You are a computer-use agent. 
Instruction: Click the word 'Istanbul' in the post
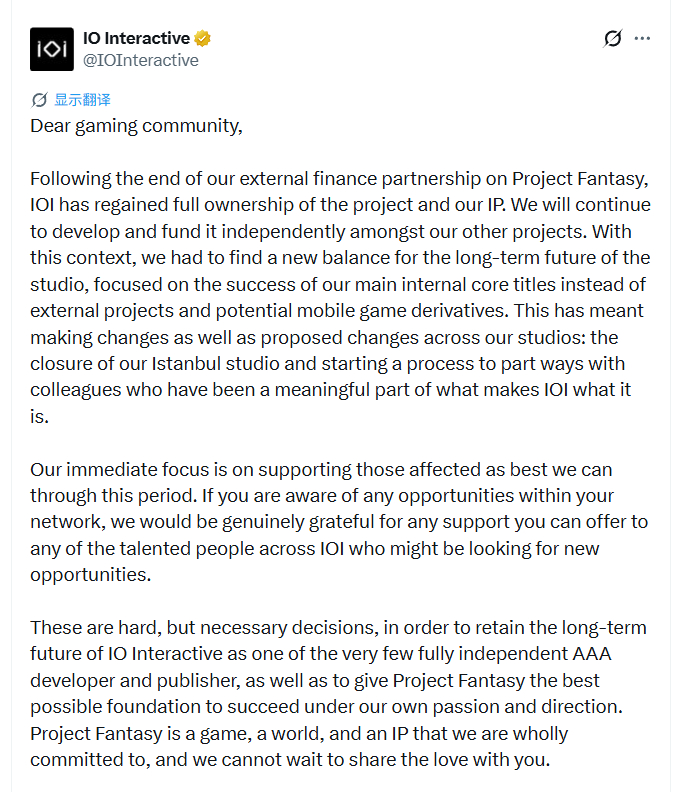(x=186, y=364)
